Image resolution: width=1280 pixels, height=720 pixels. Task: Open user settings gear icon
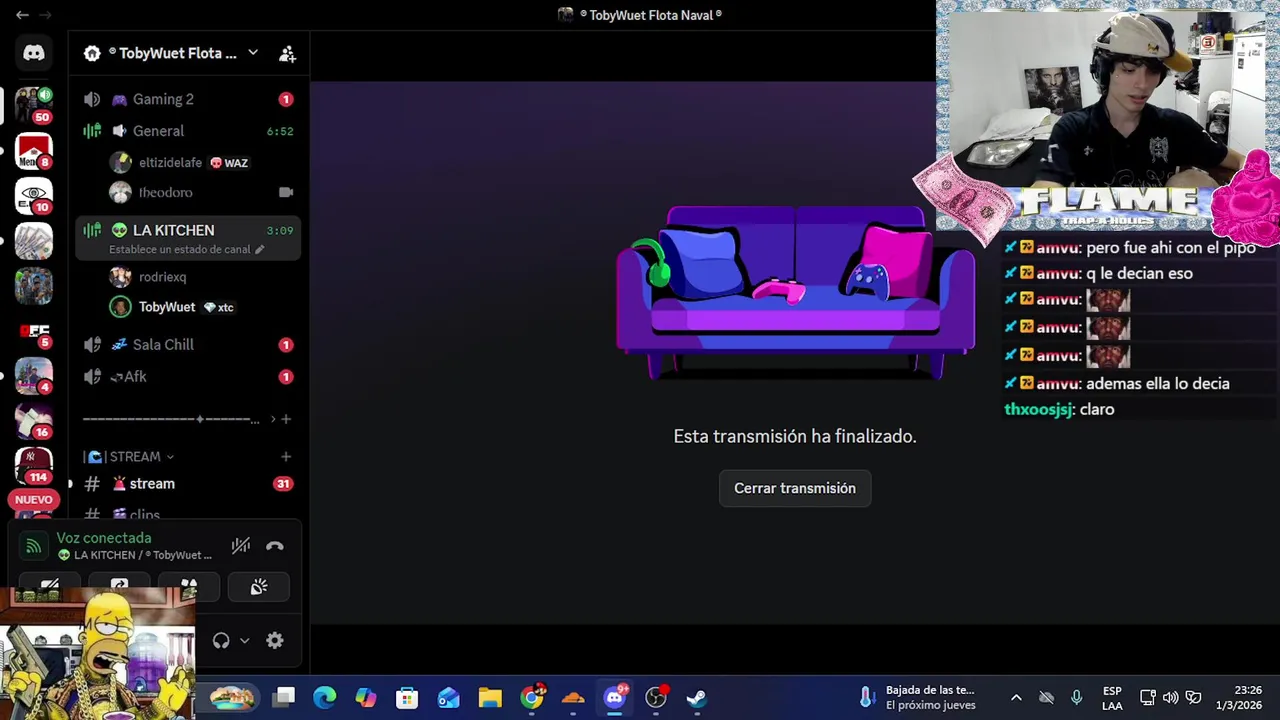coord(275,641)
